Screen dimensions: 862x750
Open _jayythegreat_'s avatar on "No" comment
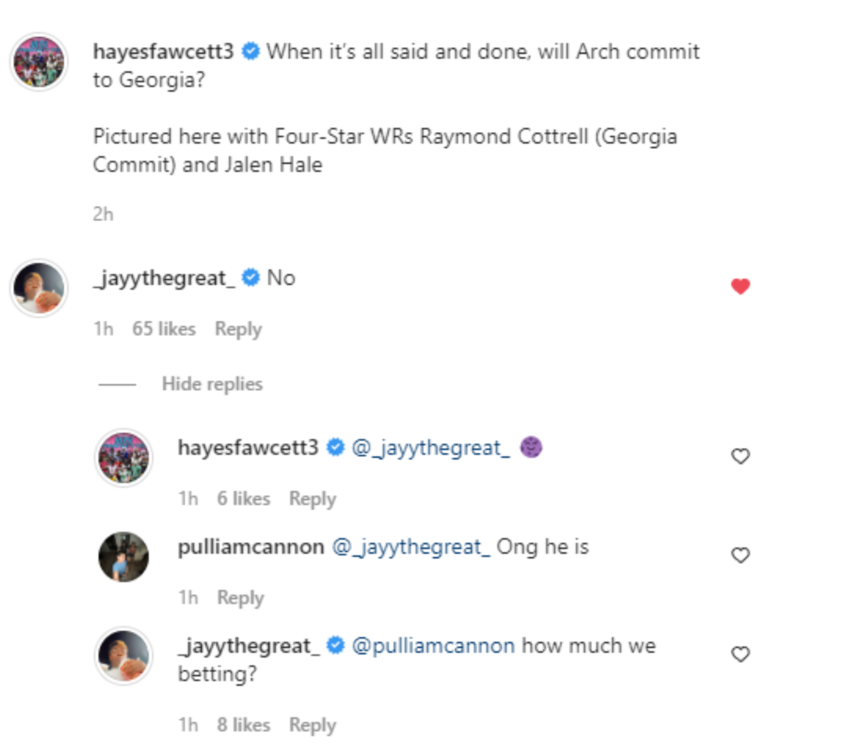(x=39, y=288)
